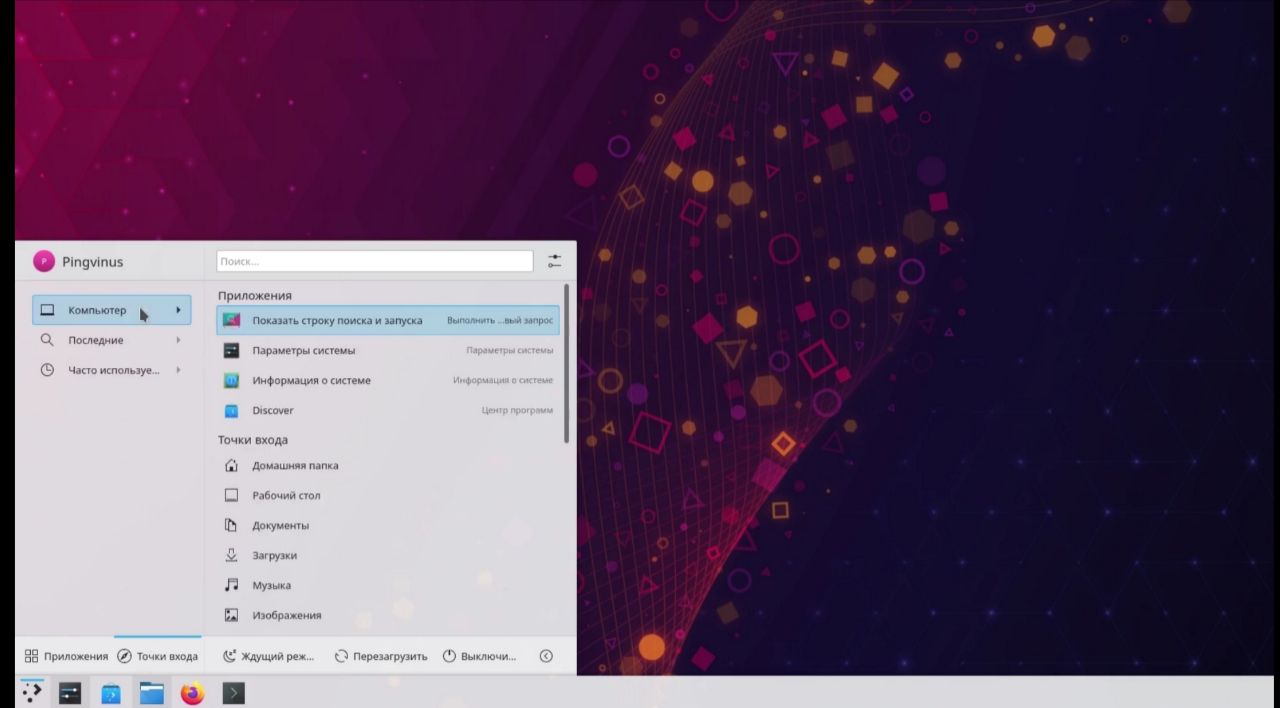Click the Документы files icon
The height and width of the screenshot is (708, 1280).
(x=232, y=526)
